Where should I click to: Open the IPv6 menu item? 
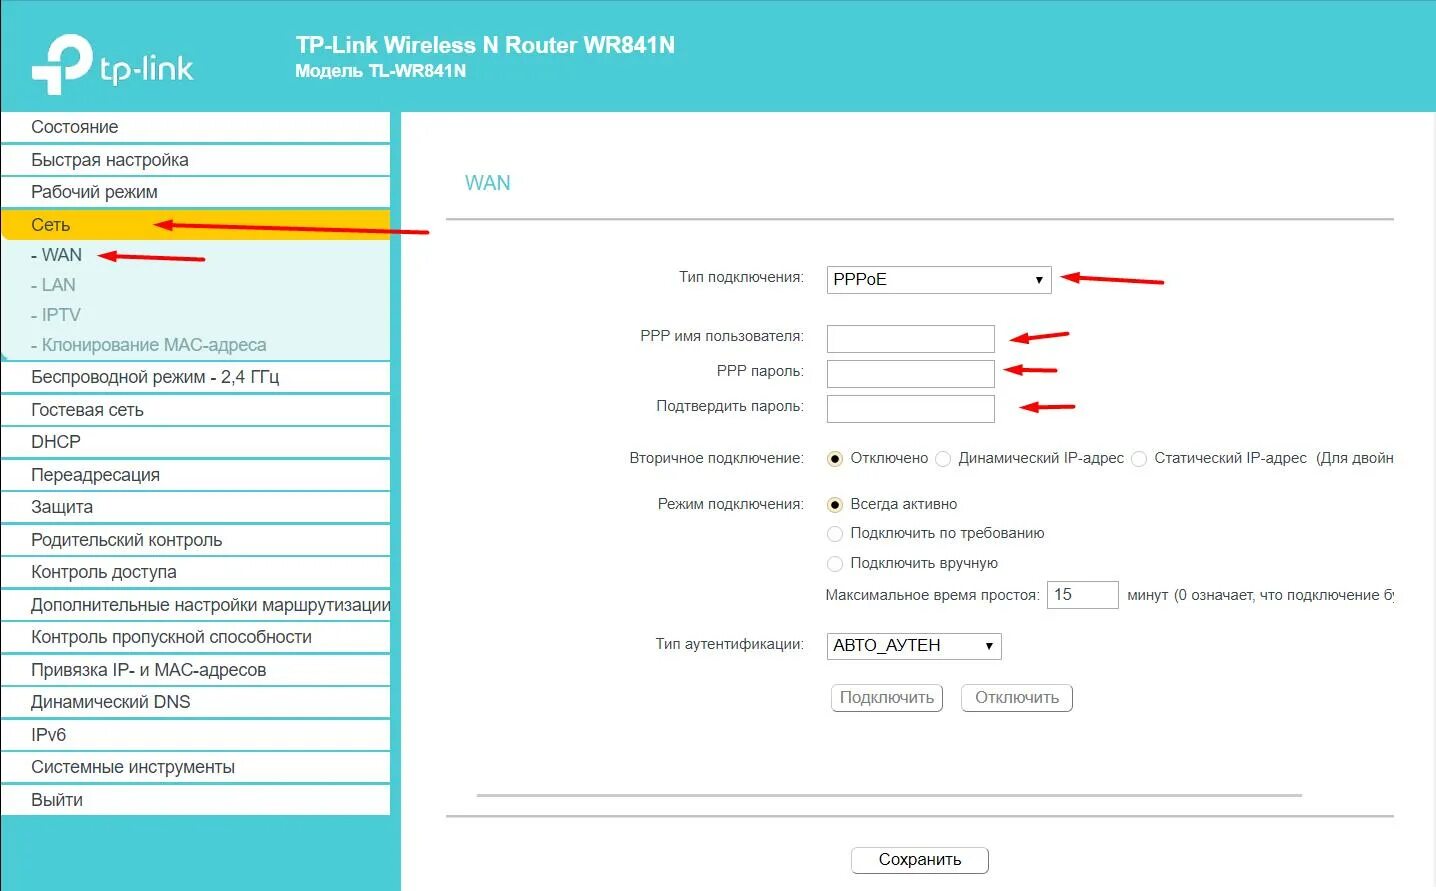[195, 735]
